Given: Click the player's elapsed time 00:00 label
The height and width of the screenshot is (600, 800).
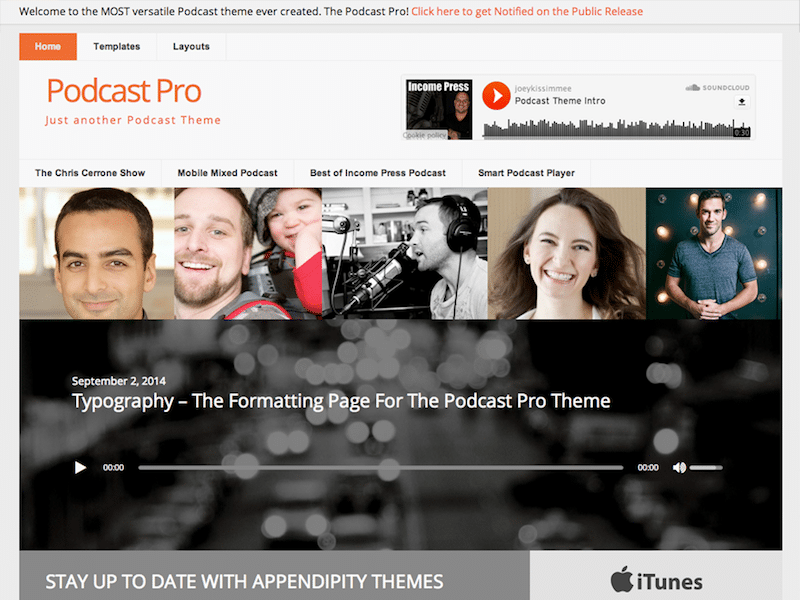Looking at the screenshot, I should point(113,467).
